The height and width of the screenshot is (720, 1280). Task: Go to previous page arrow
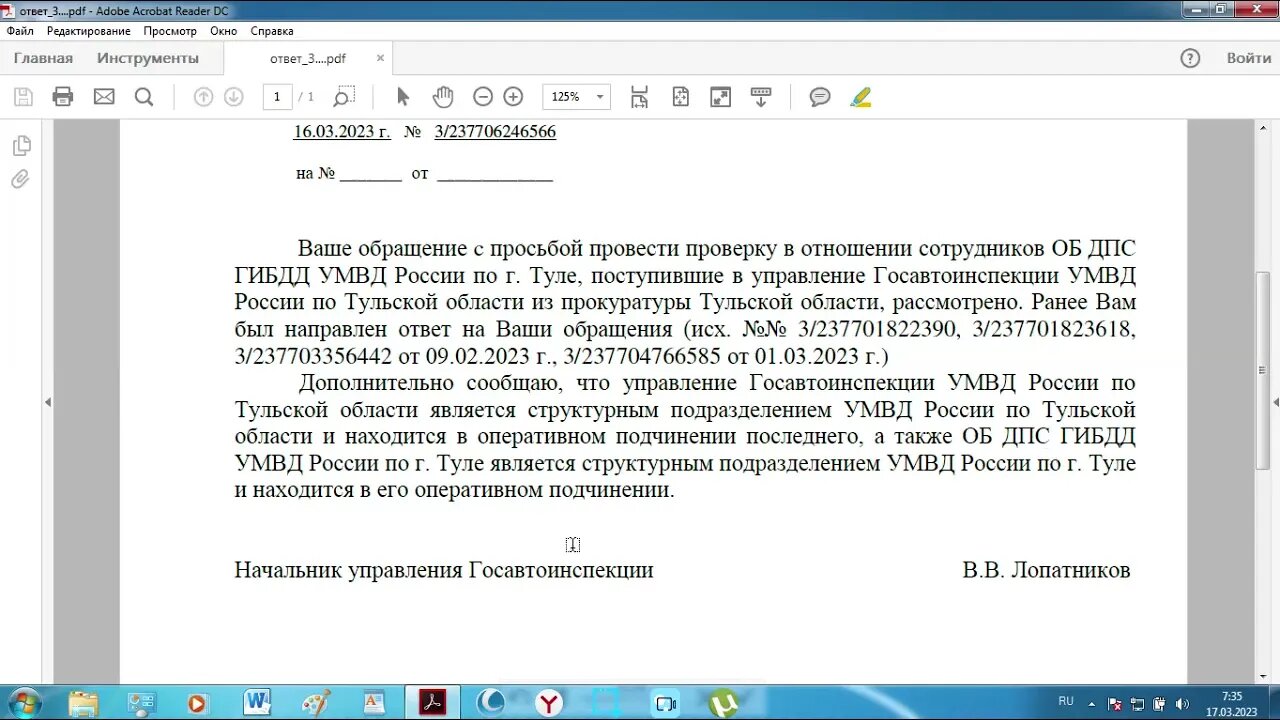(203, 97)
